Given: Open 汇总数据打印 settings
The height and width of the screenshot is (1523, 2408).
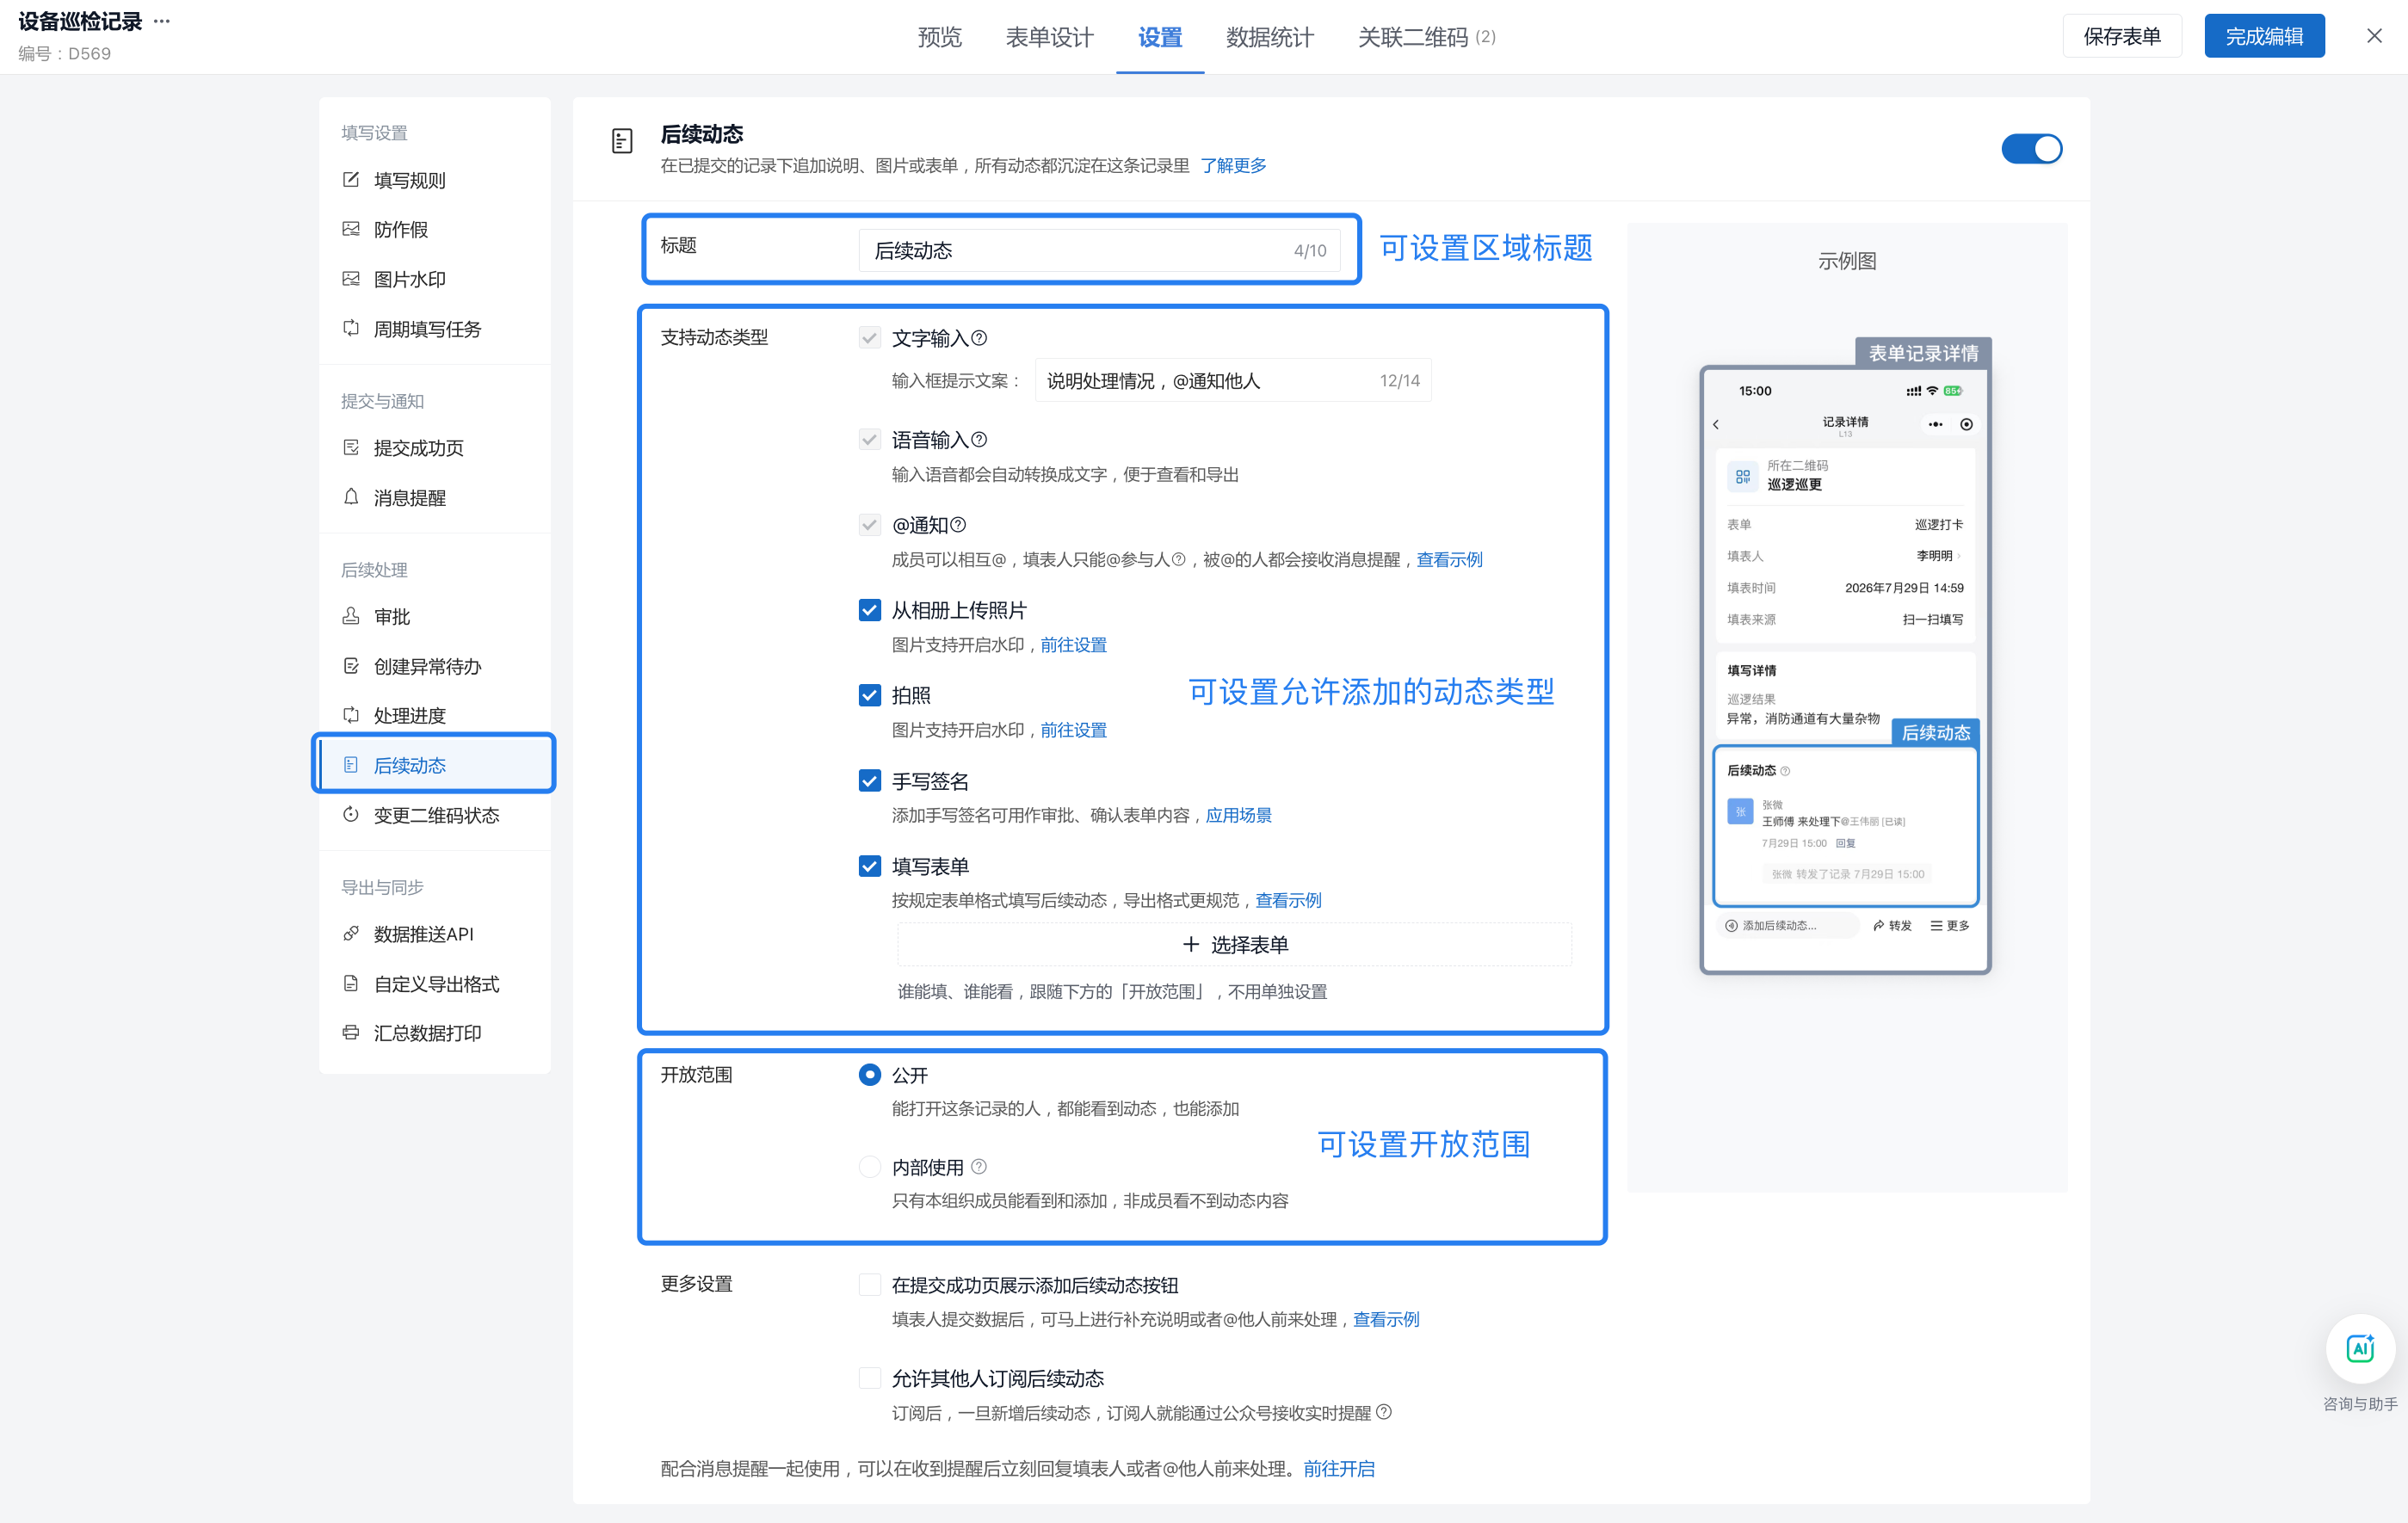Looking at the screenshot, I should [434, 1033].
